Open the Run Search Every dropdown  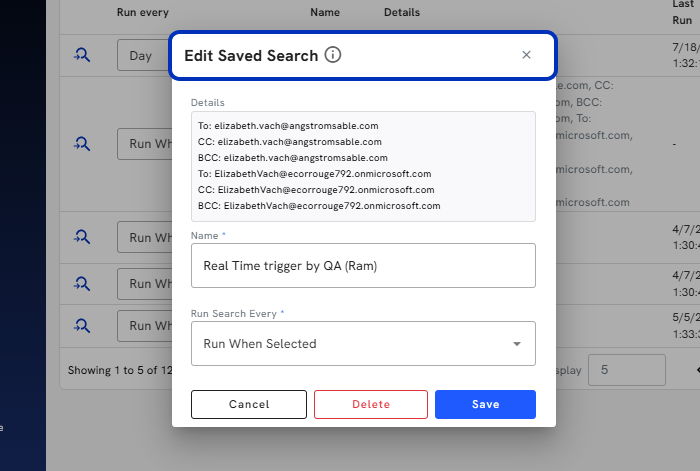pyautogui.click(x=363, y=343)
